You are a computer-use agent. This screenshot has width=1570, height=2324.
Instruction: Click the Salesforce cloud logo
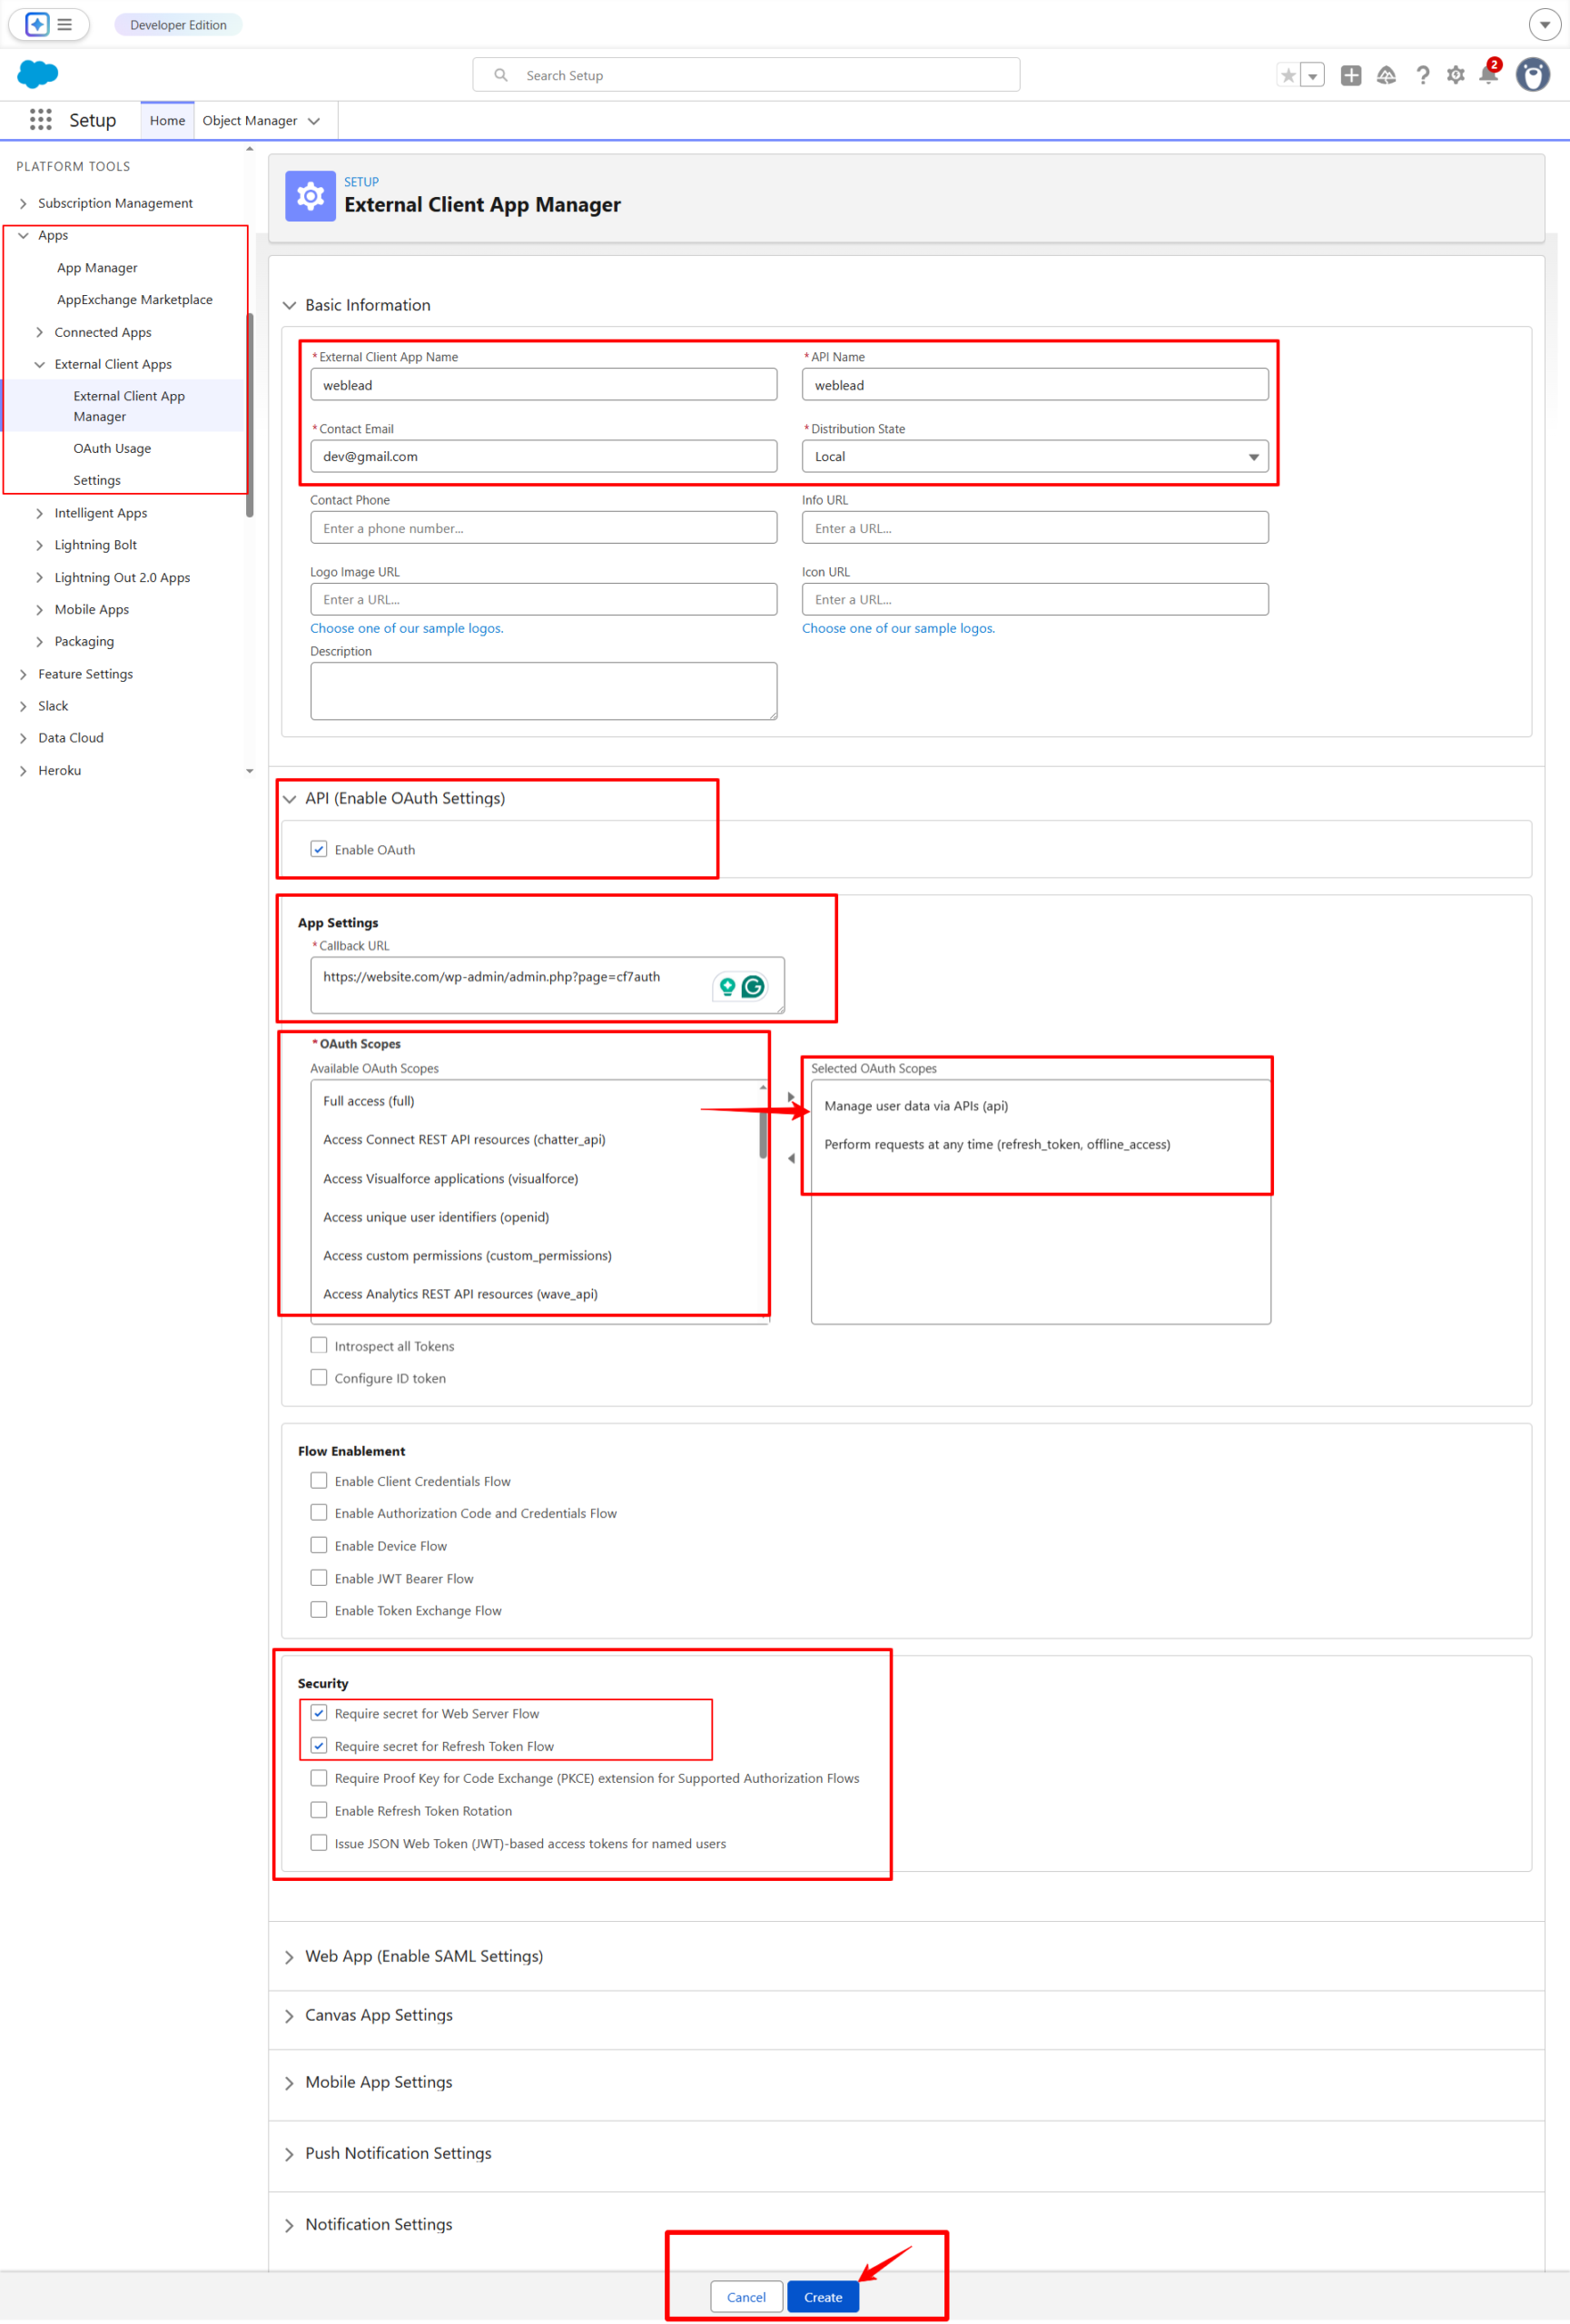37,74
